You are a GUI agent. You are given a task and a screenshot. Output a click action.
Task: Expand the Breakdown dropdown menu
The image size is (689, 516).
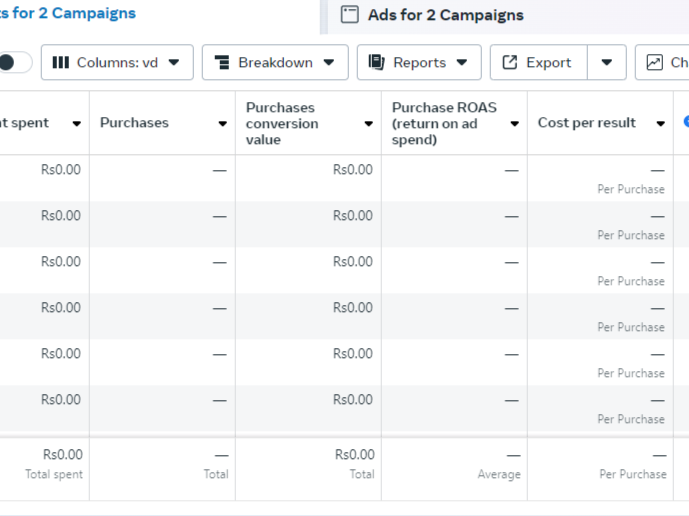pyautogui.click(x=275, y=62)
